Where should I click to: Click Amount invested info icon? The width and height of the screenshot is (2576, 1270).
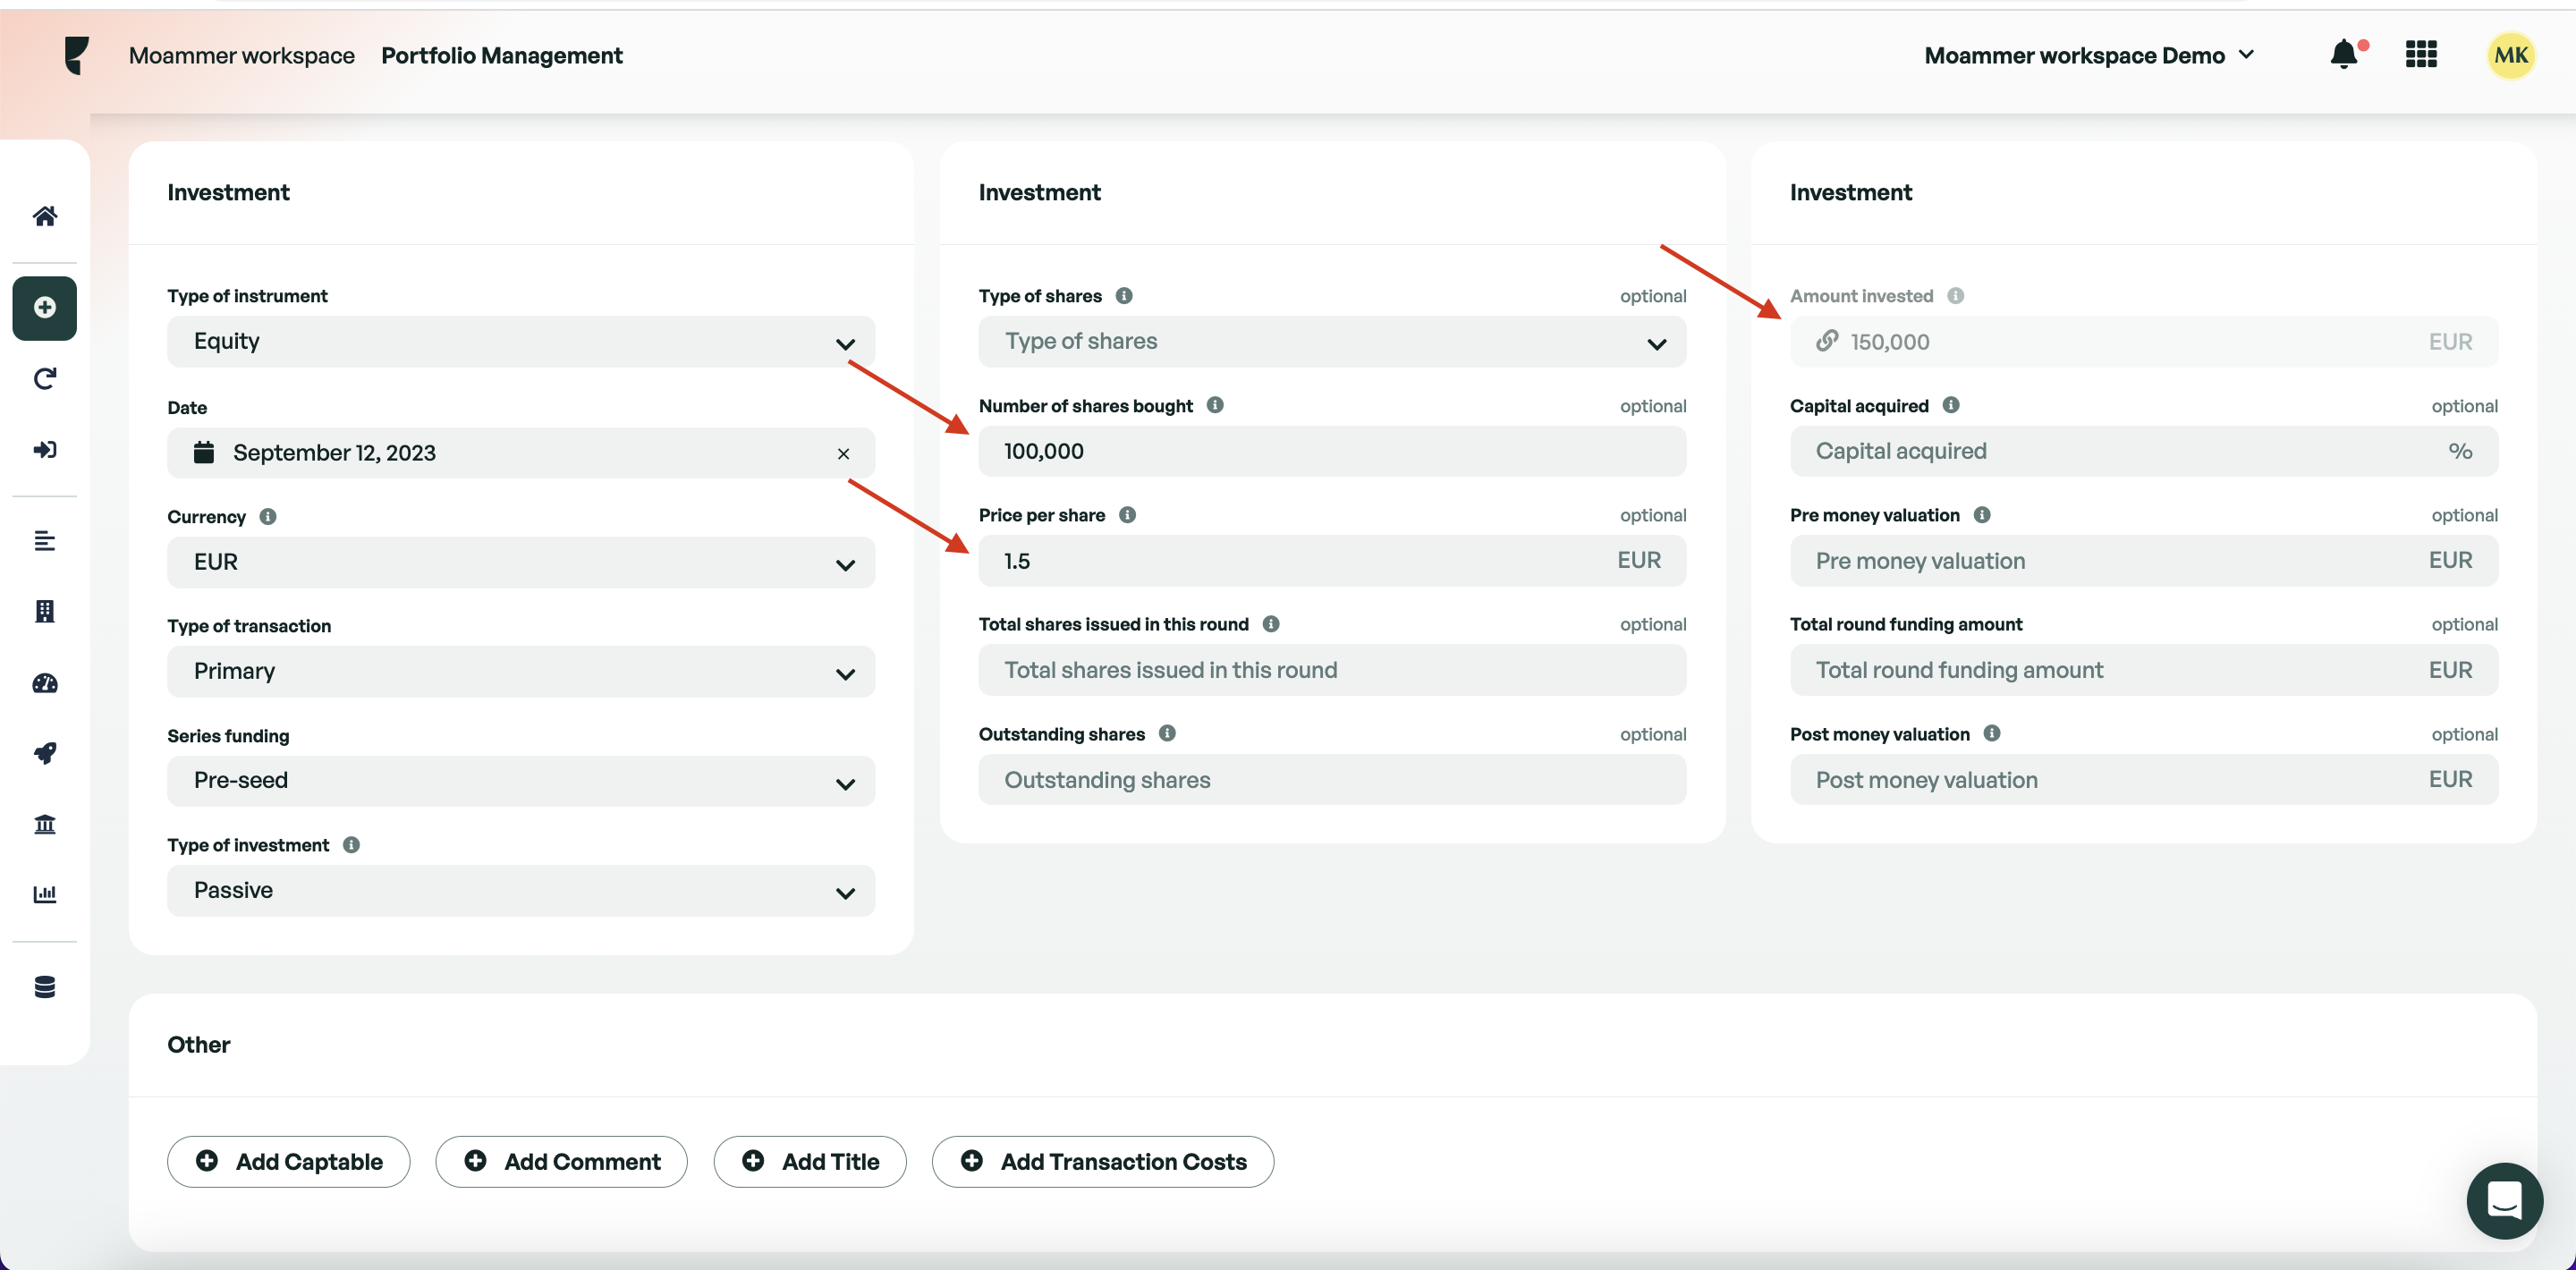(x=1956, y=296)
